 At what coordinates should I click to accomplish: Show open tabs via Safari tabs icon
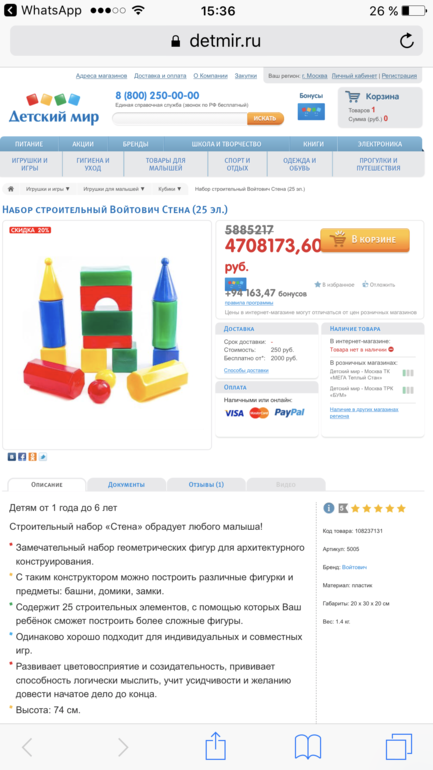[399, 747]
